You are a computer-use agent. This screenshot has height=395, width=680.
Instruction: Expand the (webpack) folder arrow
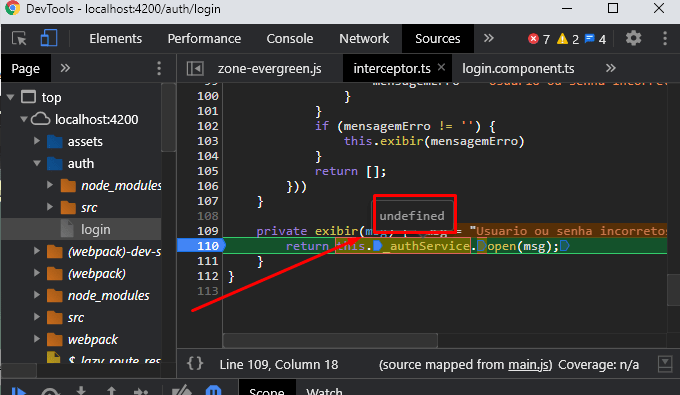[x=37, y=273]
